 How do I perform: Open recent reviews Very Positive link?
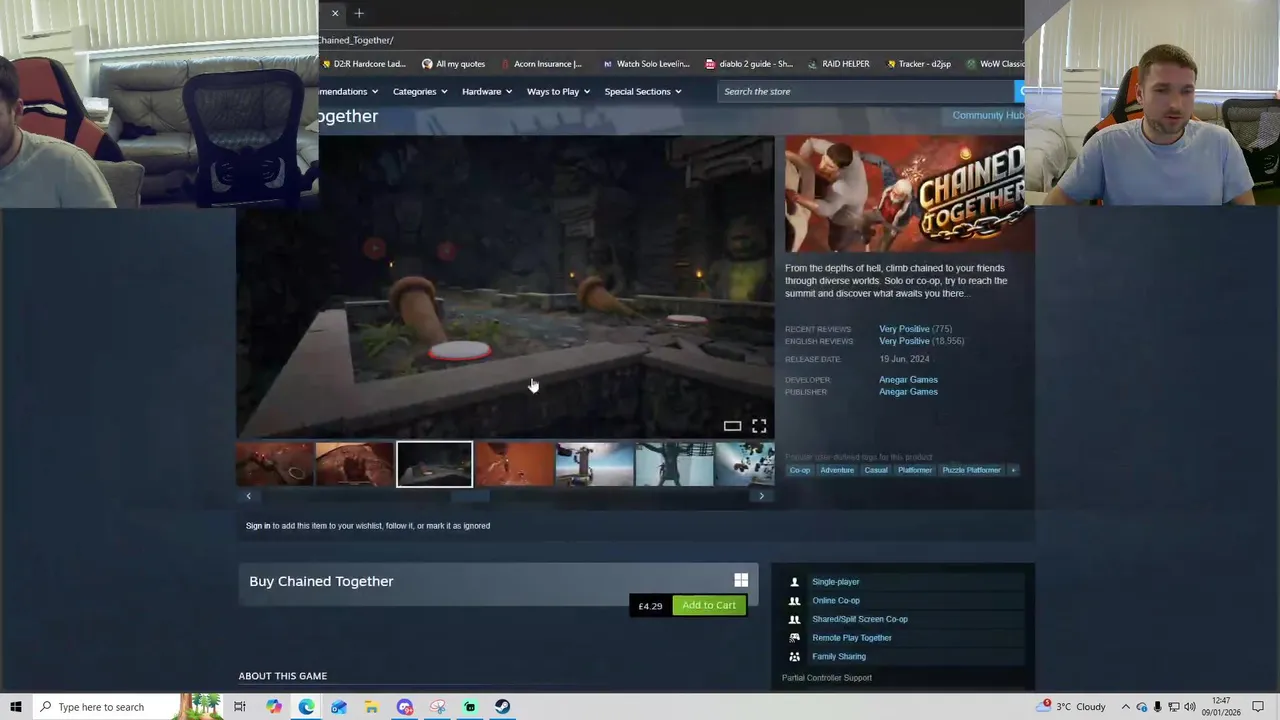point(904,329)
